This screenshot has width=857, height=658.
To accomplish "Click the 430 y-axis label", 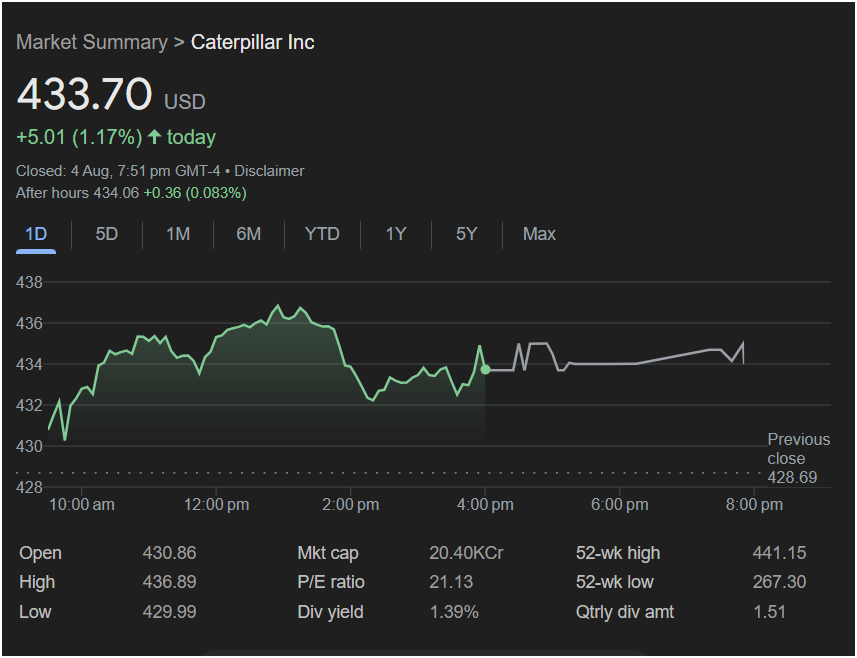I will point(30,446).
